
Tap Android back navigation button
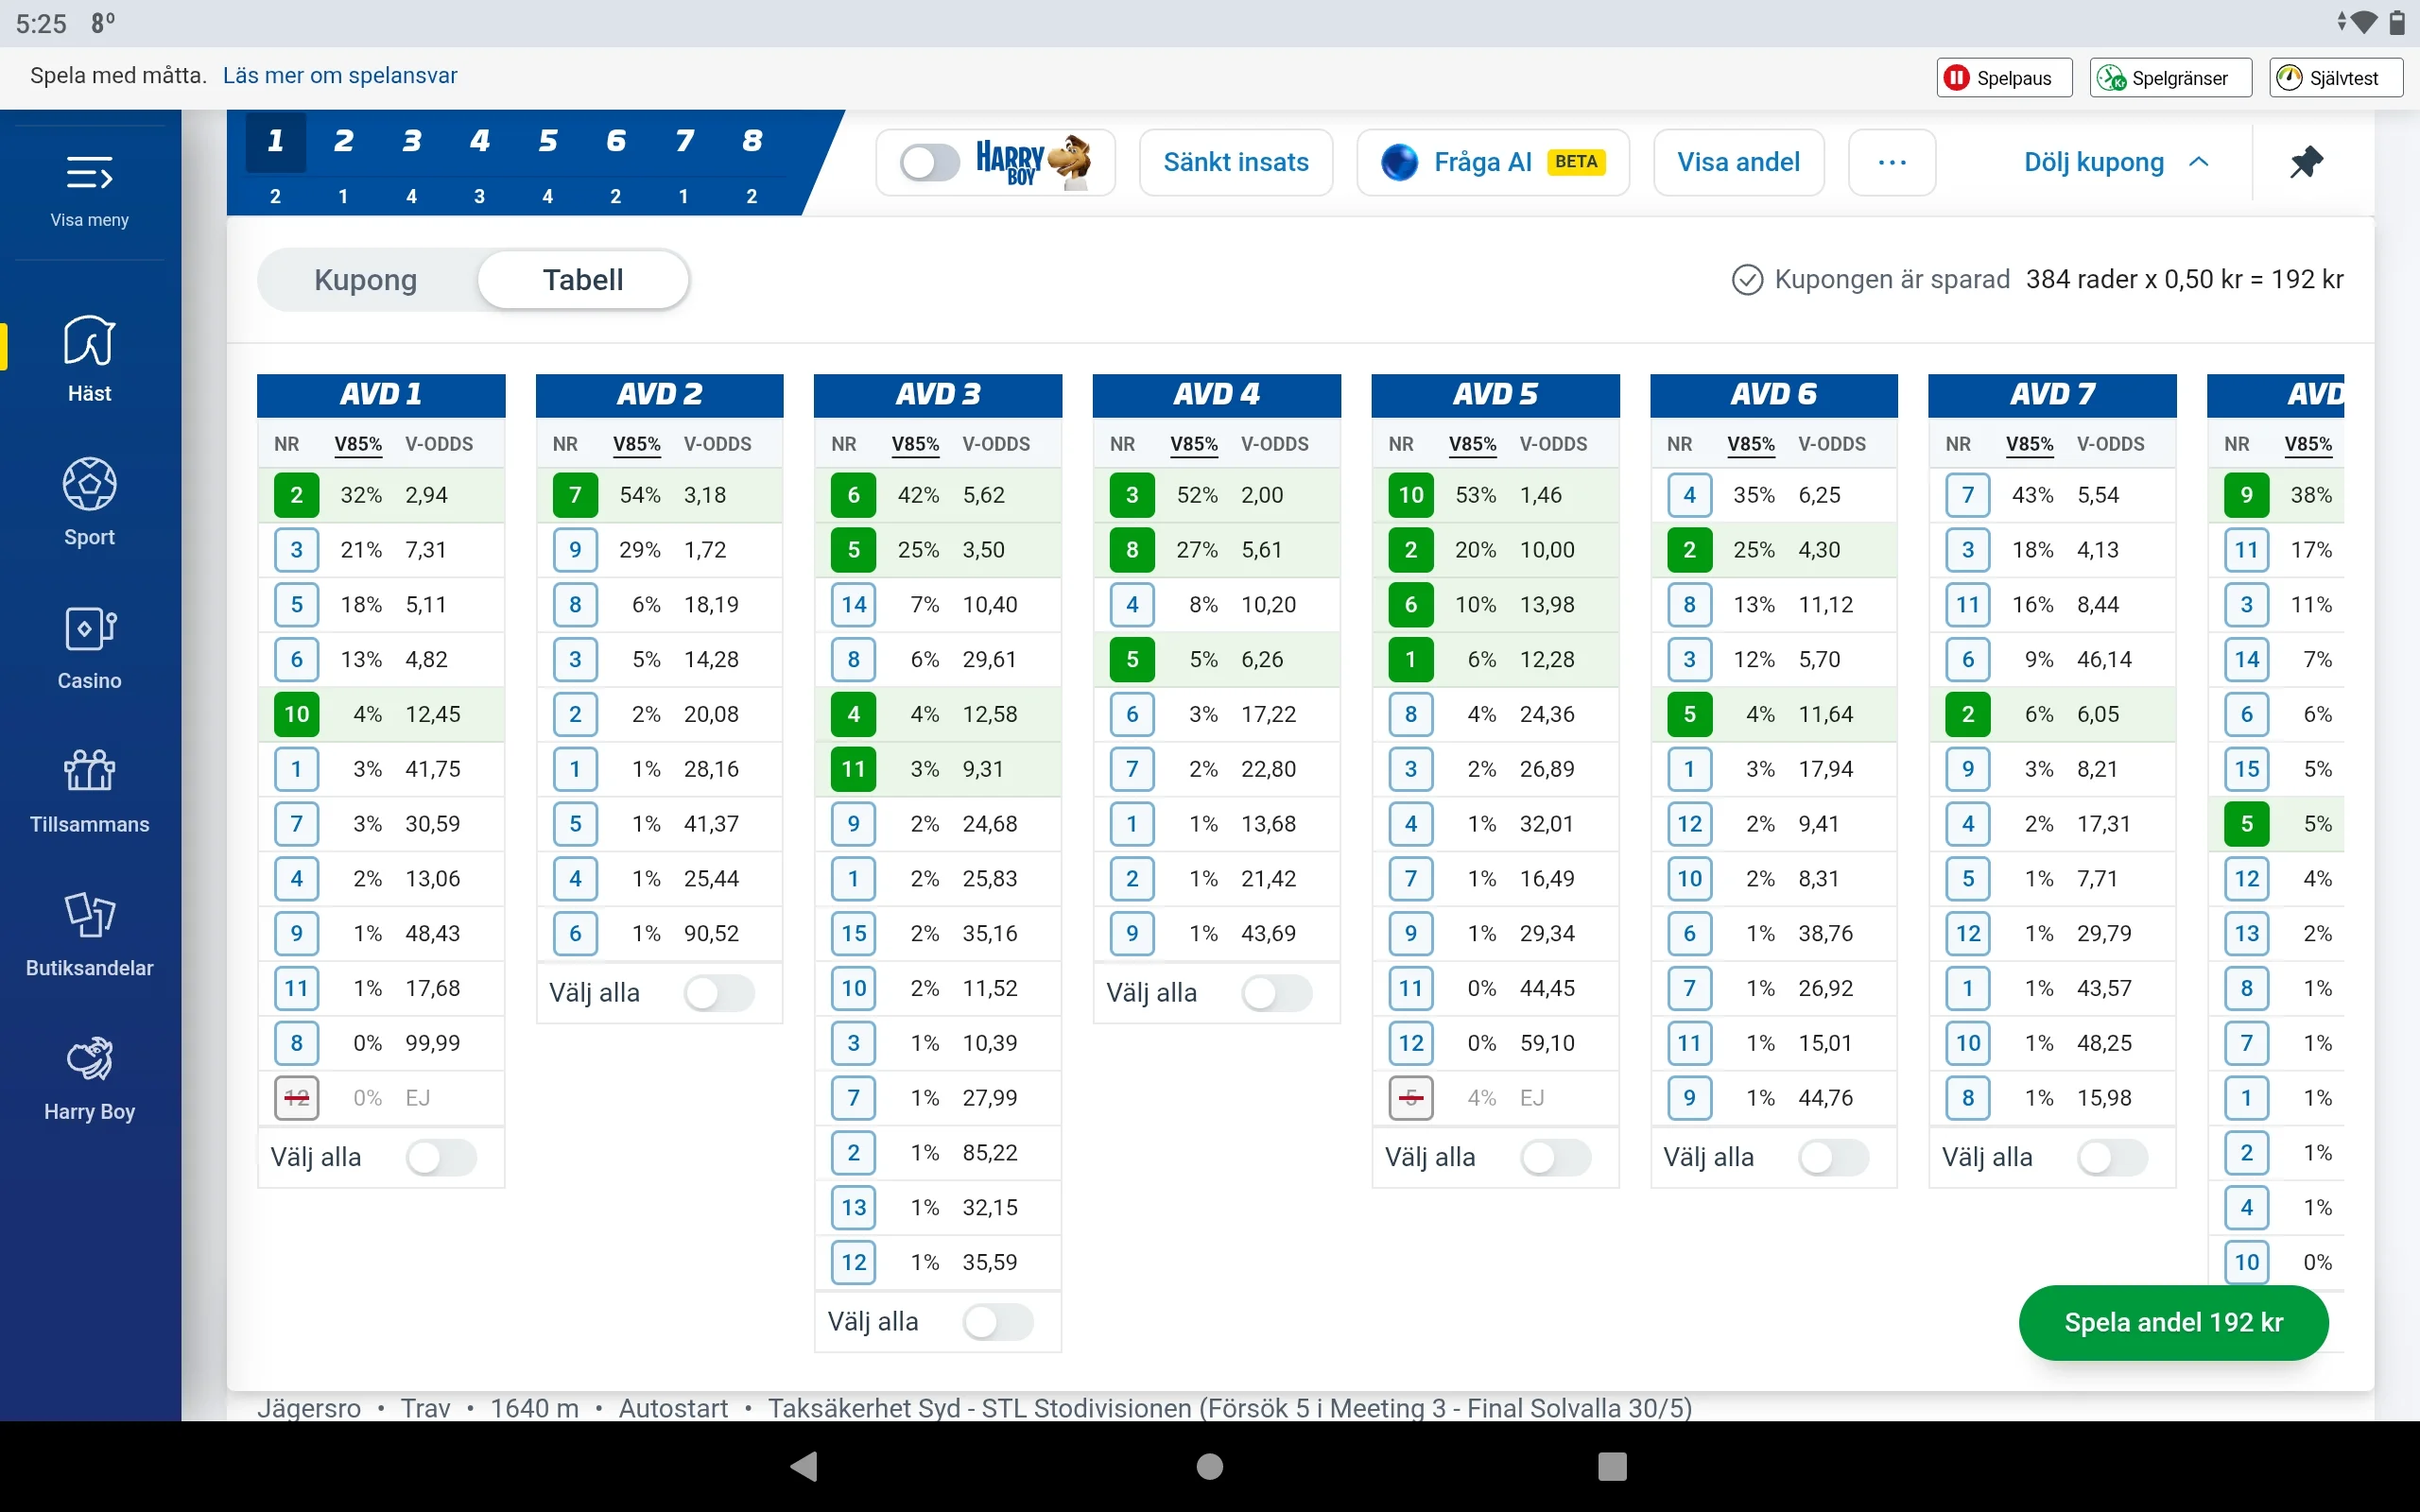[804, 1466]
